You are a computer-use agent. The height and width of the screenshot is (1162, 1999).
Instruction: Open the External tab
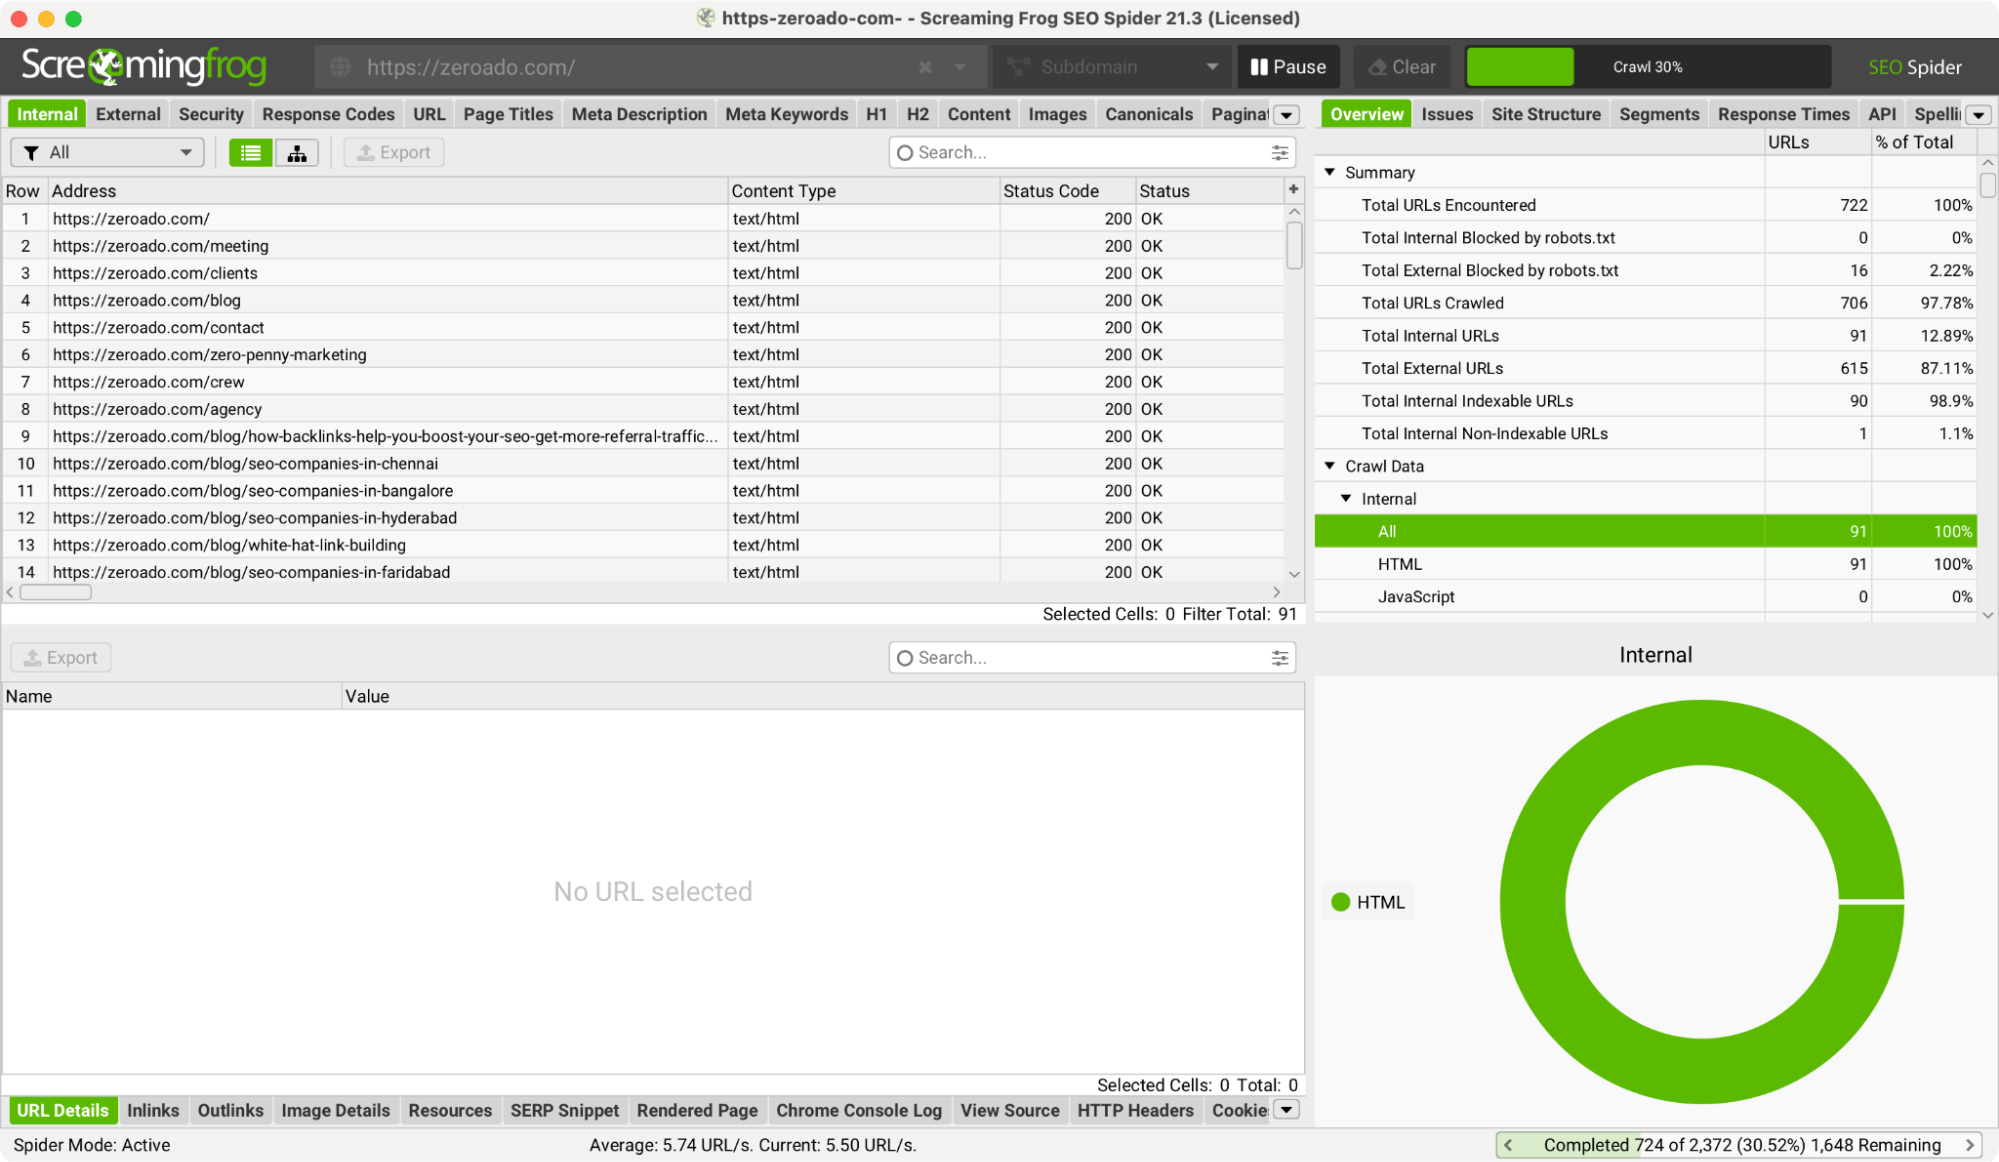[128, 114]
